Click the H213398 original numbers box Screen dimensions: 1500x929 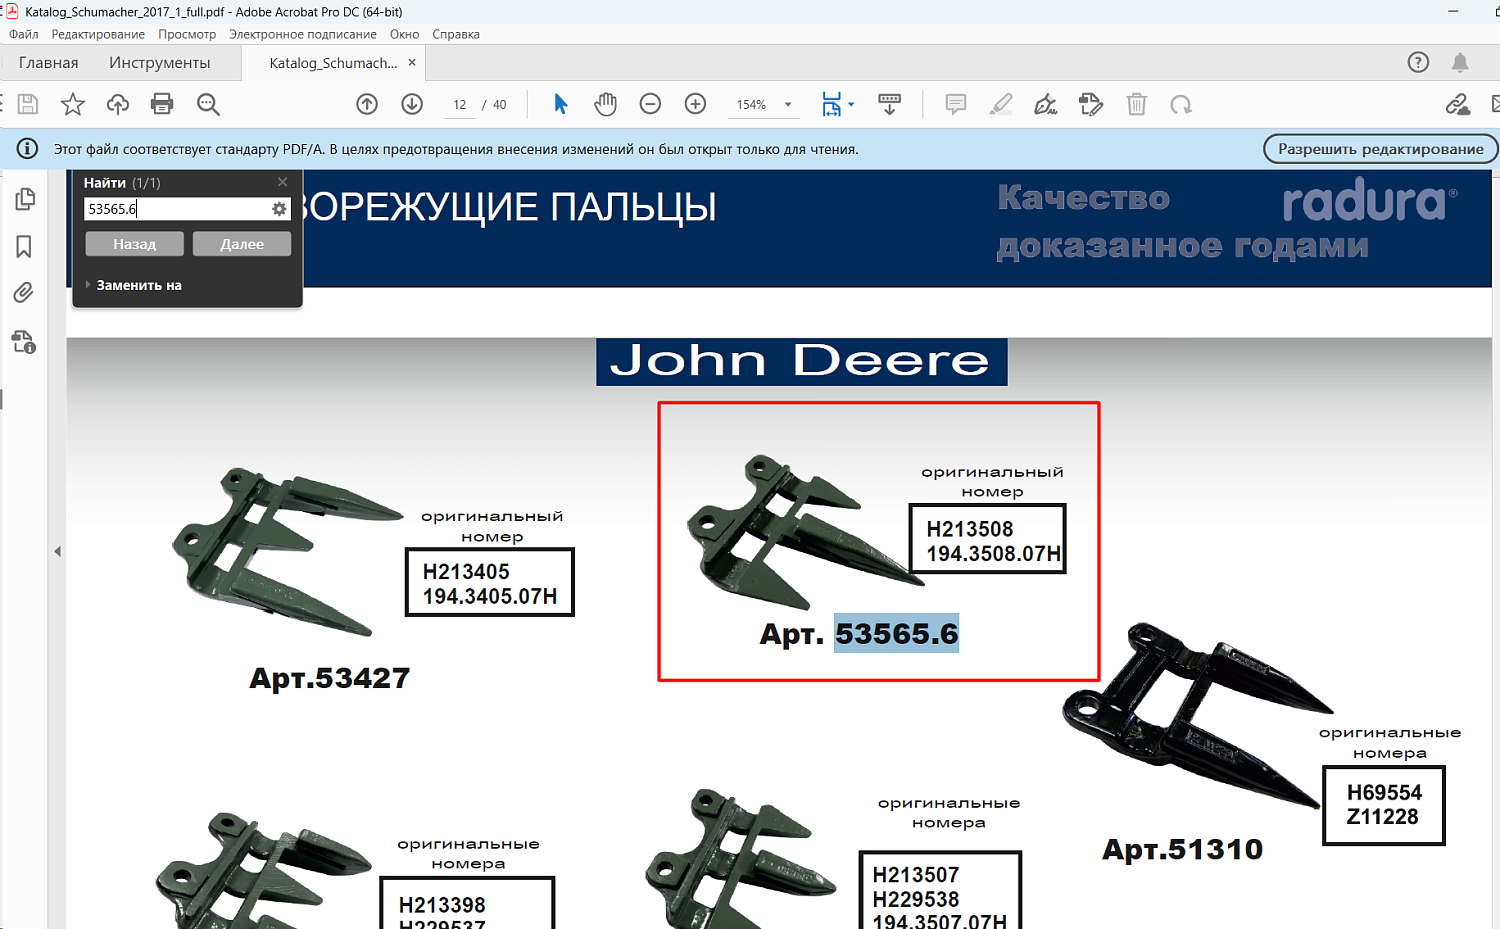(x=467, y=903)
